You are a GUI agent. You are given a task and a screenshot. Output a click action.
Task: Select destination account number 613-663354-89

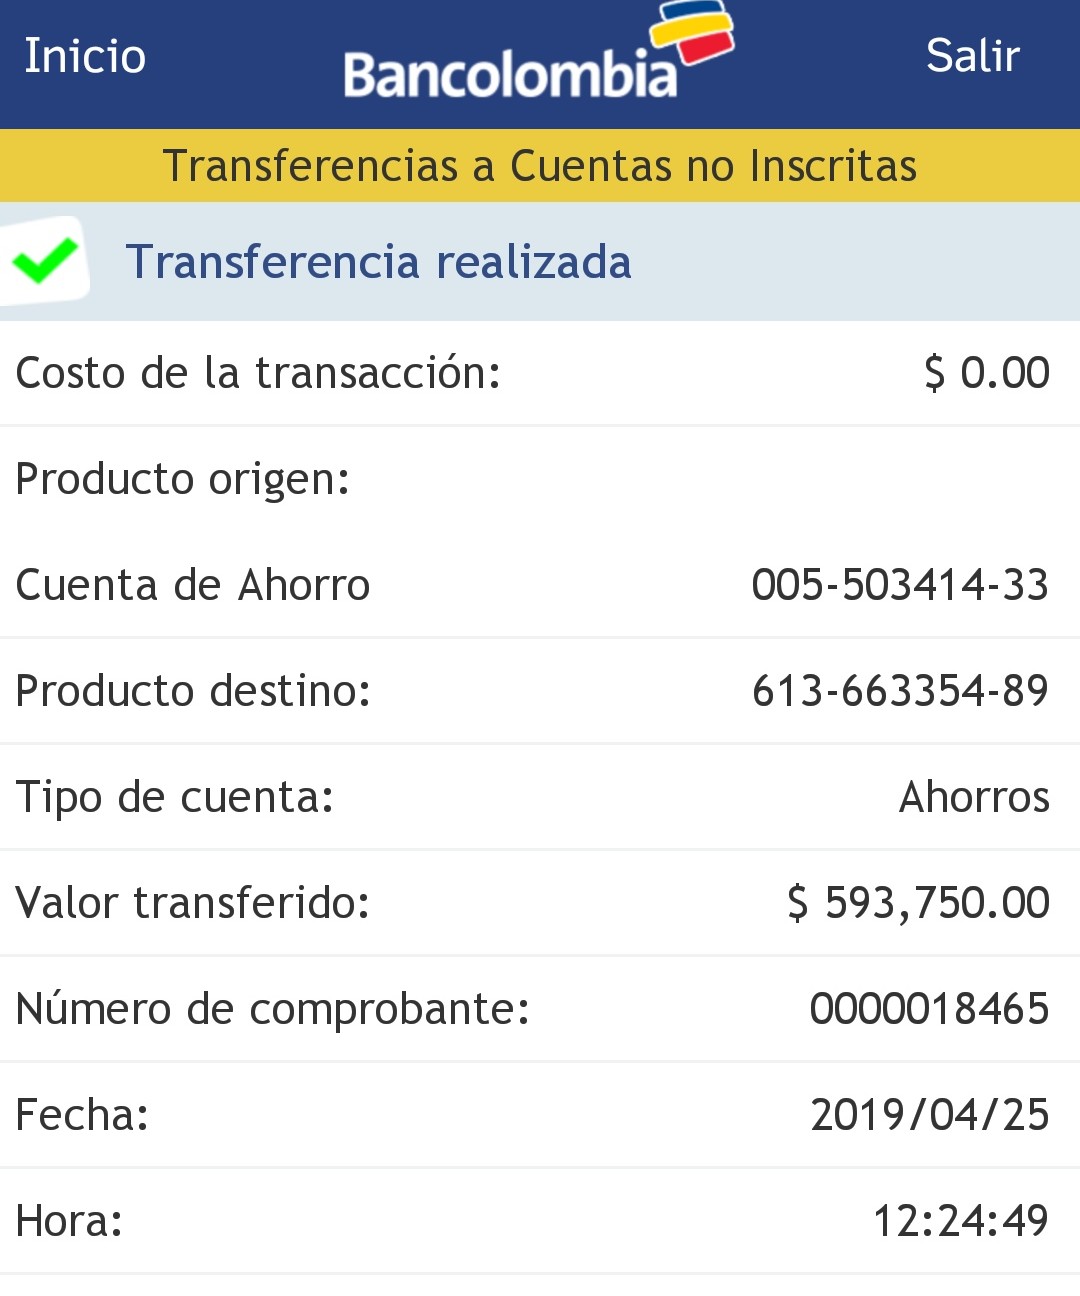point(900,691)
